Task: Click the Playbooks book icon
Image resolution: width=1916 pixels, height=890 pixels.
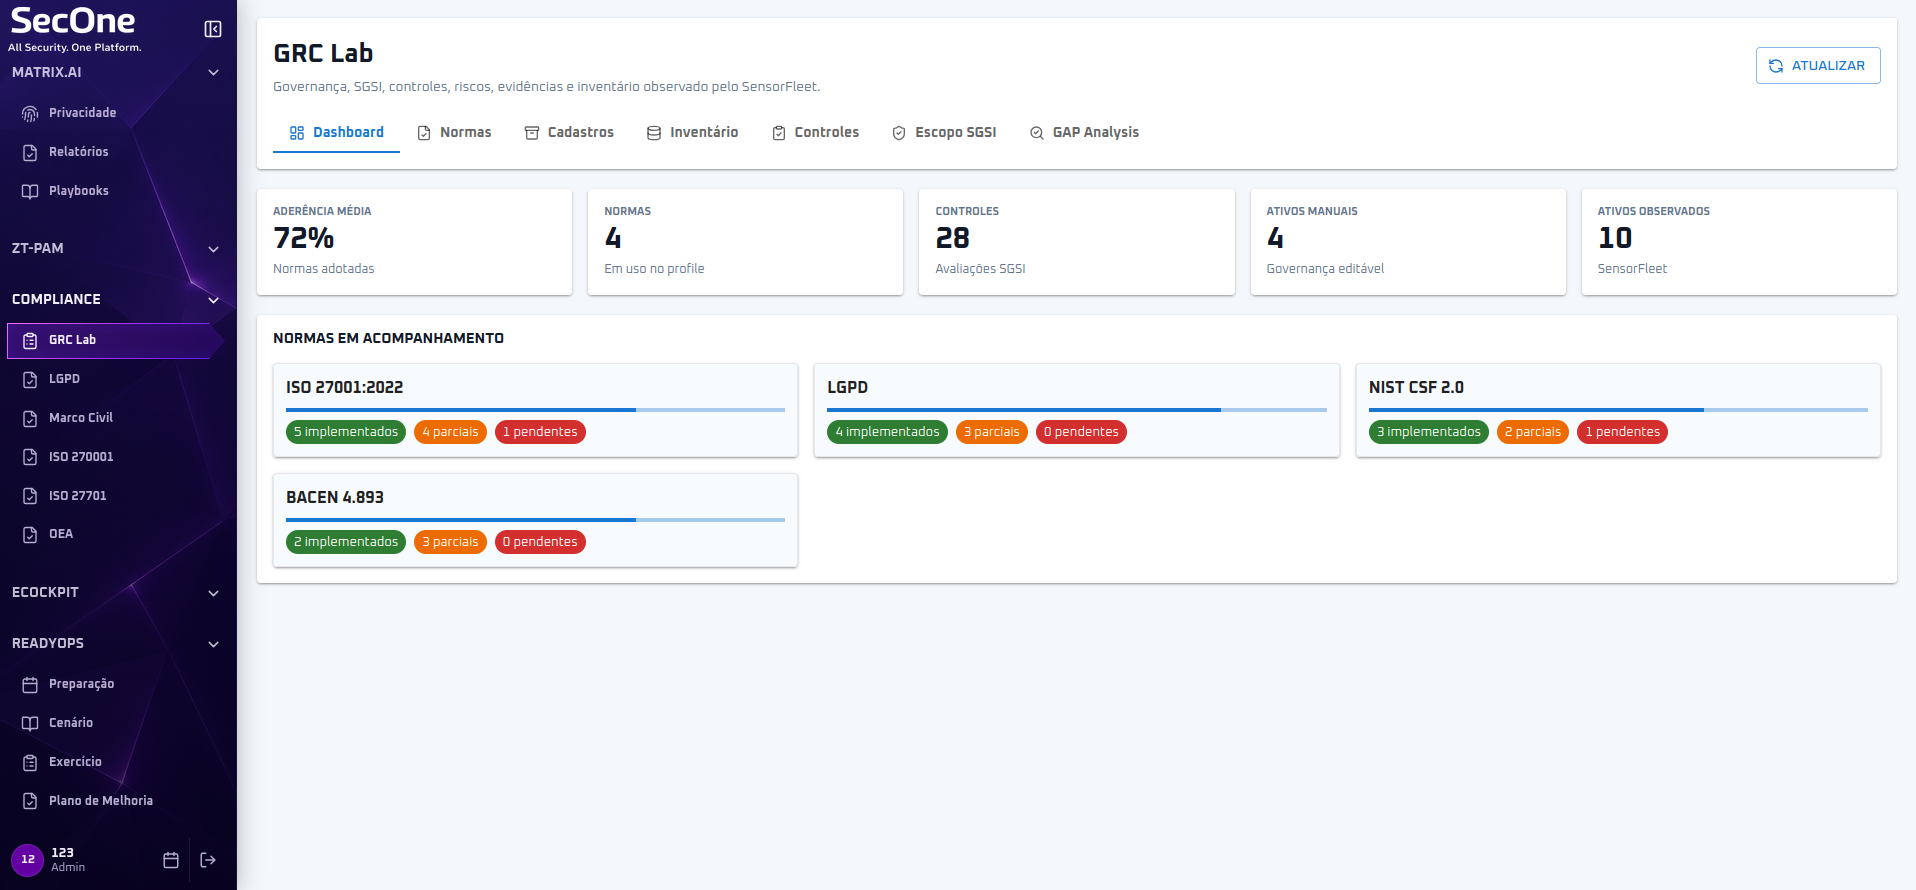Action: (x=30, y=191)
